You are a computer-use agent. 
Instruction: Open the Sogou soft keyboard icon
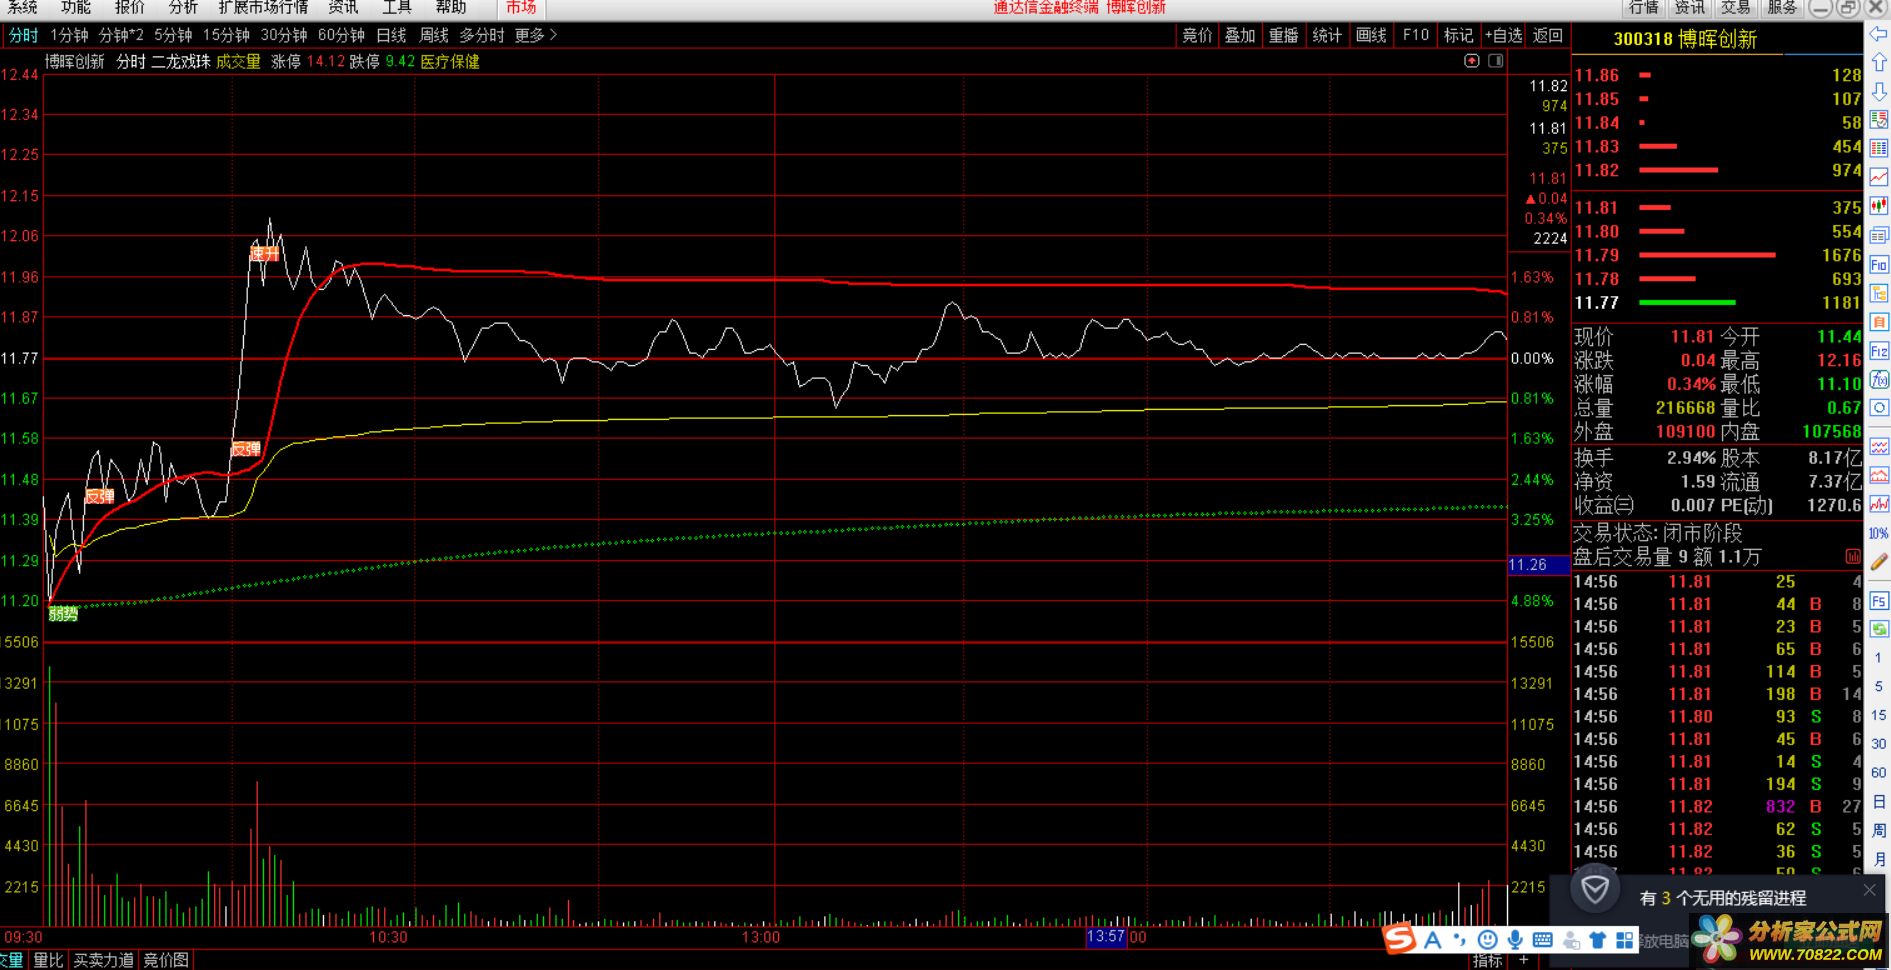point(1542,939)
